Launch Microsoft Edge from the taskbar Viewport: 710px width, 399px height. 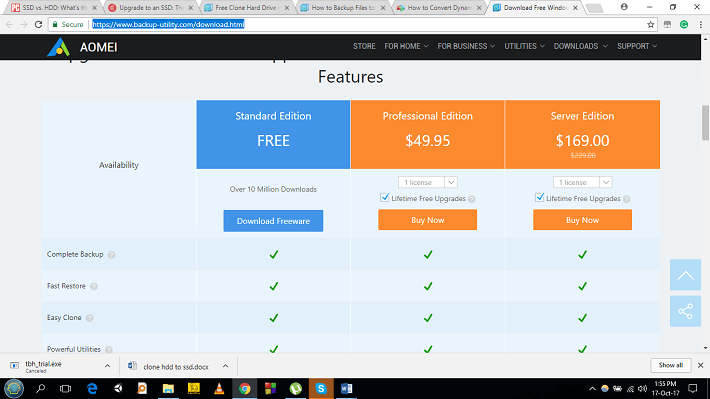[92, 389]
